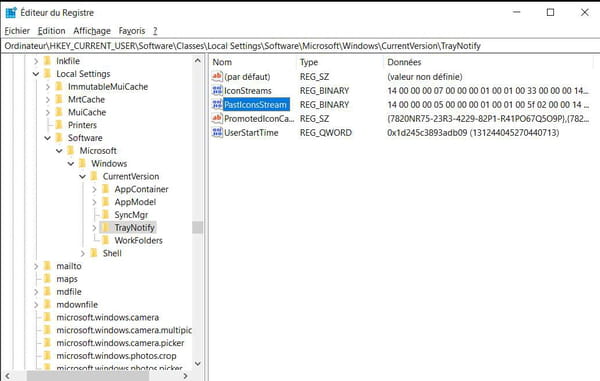Click the (valeur non définie) data cell

click(425, 77)
